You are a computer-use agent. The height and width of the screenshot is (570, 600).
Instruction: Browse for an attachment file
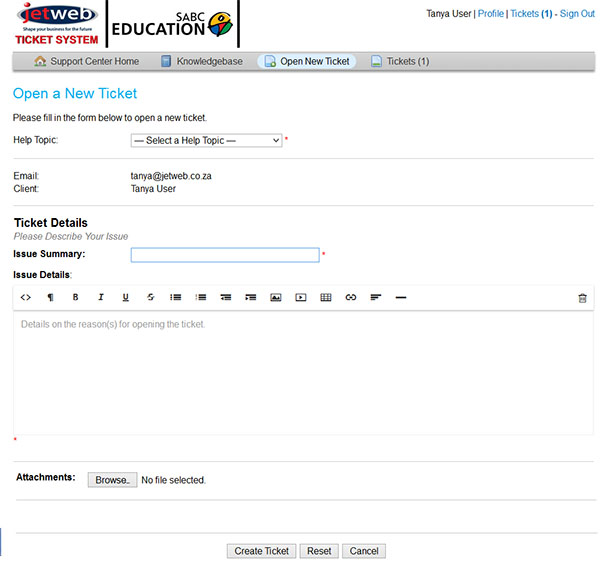pyautogui.click(x=112, y=480)
